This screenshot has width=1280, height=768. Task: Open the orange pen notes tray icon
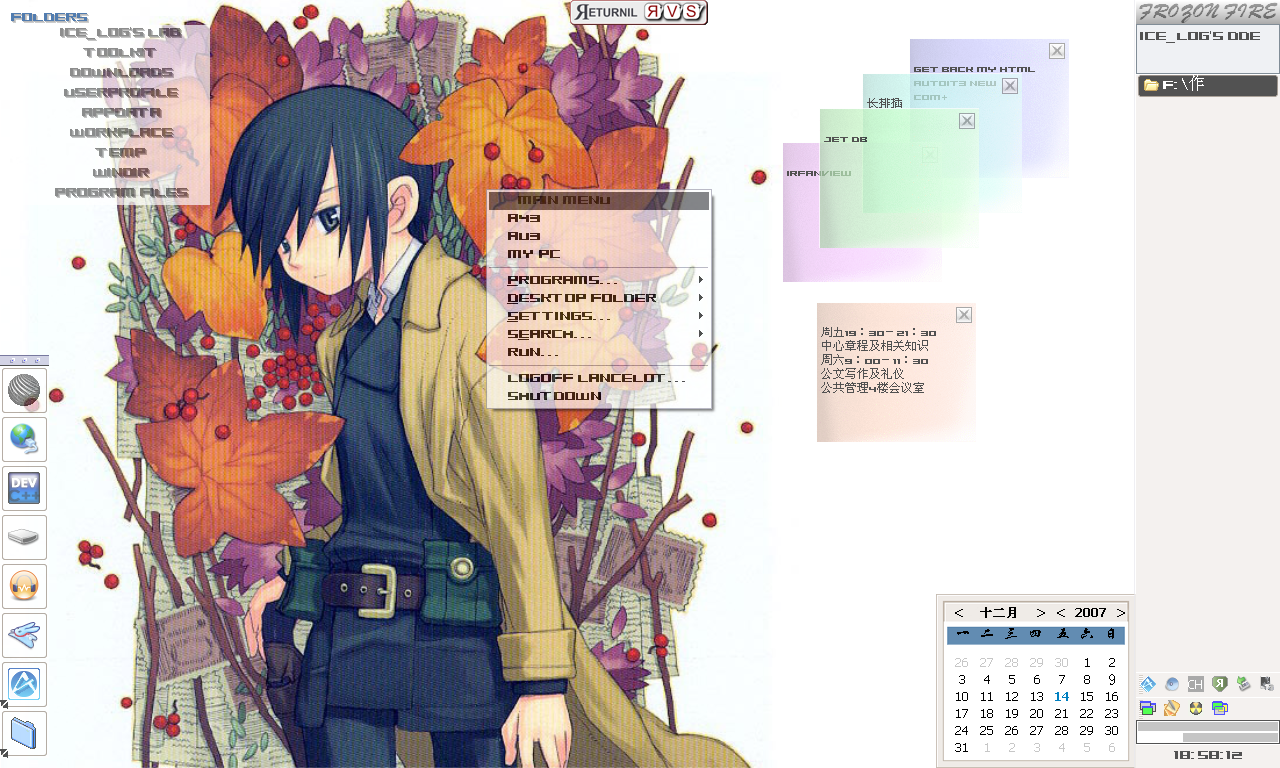point(1172,708)
